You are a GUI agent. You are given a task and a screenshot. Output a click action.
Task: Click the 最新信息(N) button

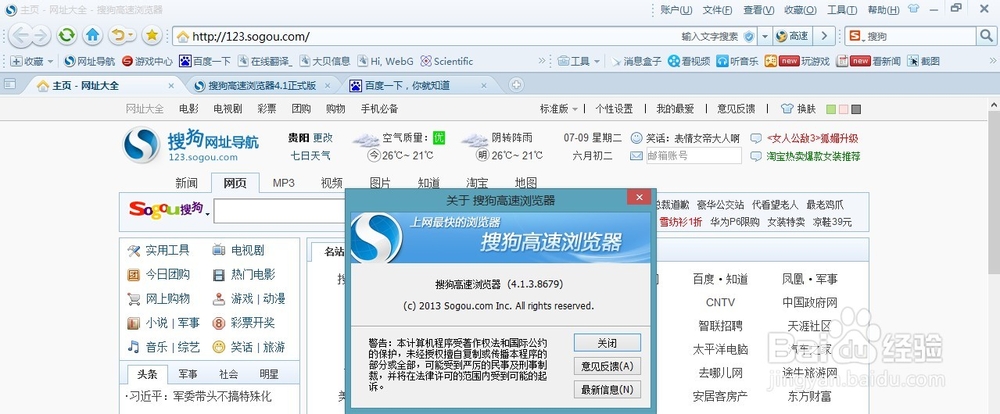[x=607, y=390]
